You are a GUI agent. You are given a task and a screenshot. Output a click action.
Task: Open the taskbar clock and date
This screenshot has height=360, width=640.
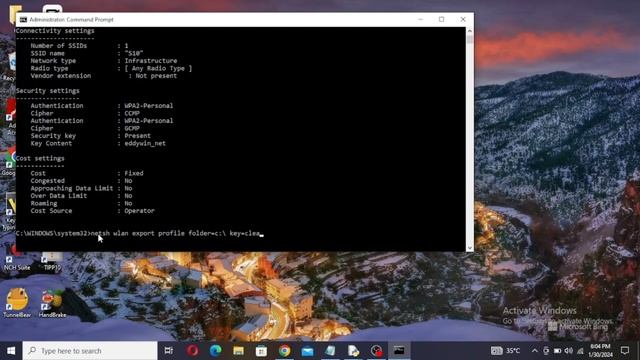click(x=600, y=351)
